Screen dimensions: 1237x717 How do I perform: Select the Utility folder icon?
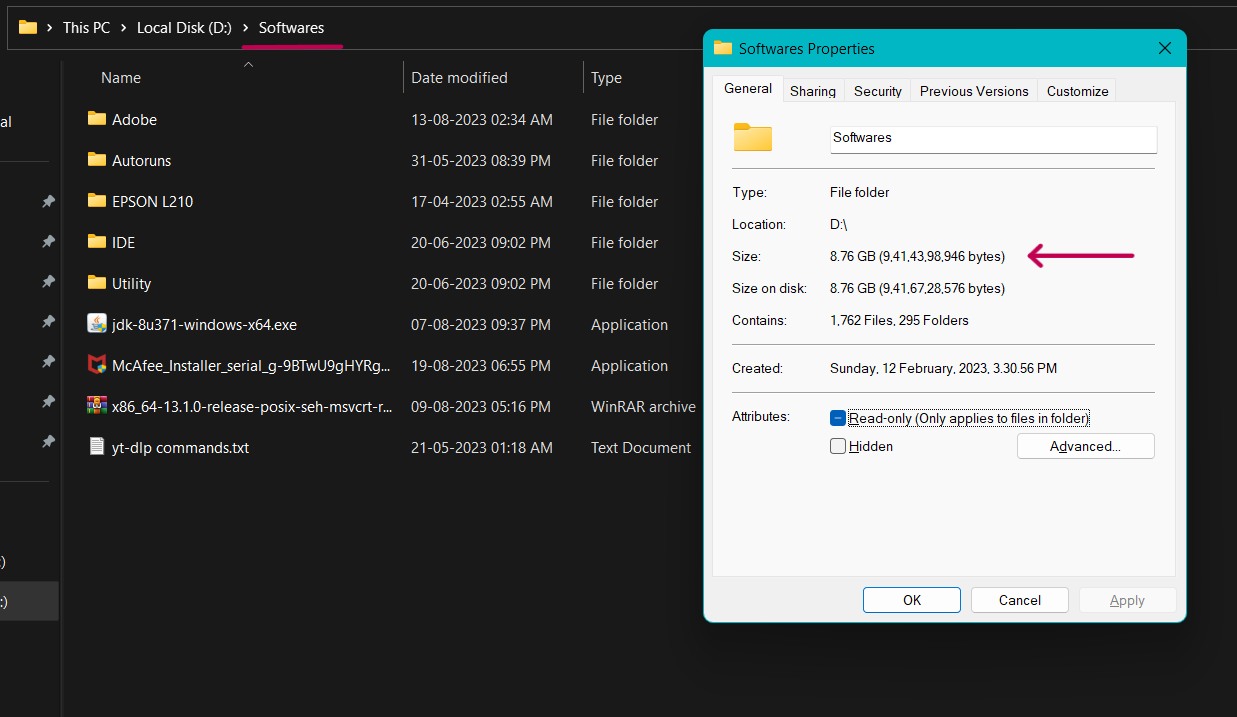pyautogui.click(x=95, y=283)
